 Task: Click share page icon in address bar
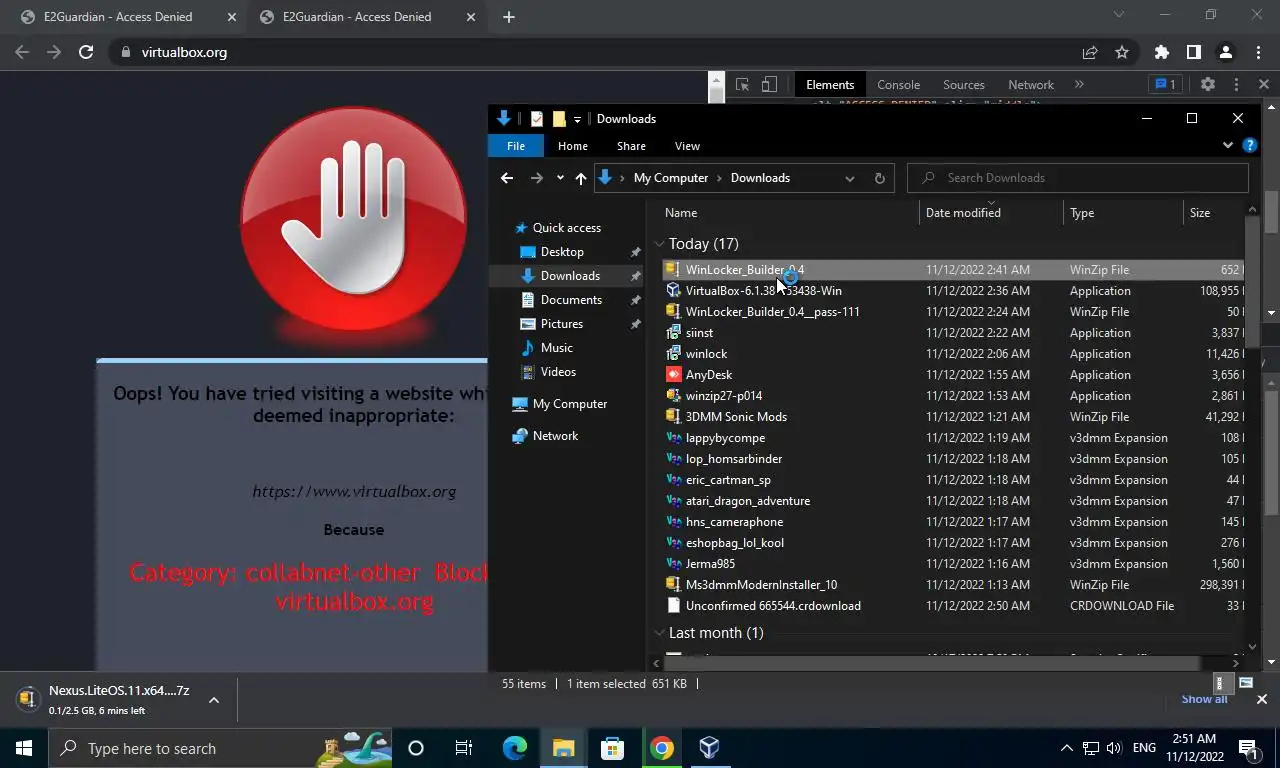(1090, 52)
